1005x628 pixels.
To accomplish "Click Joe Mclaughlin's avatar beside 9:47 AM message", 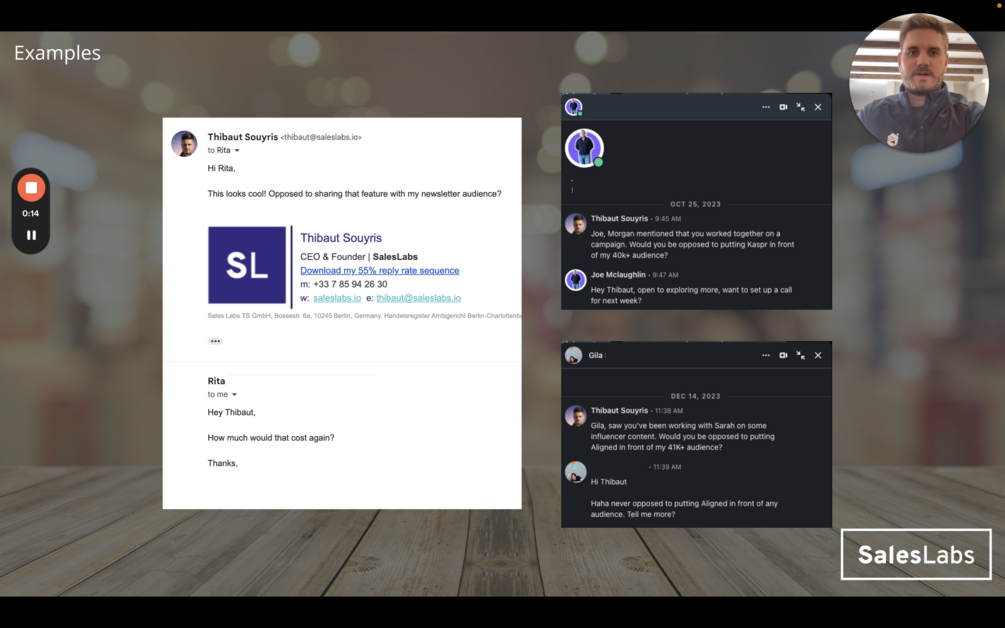I will click(x=576, y=280).
